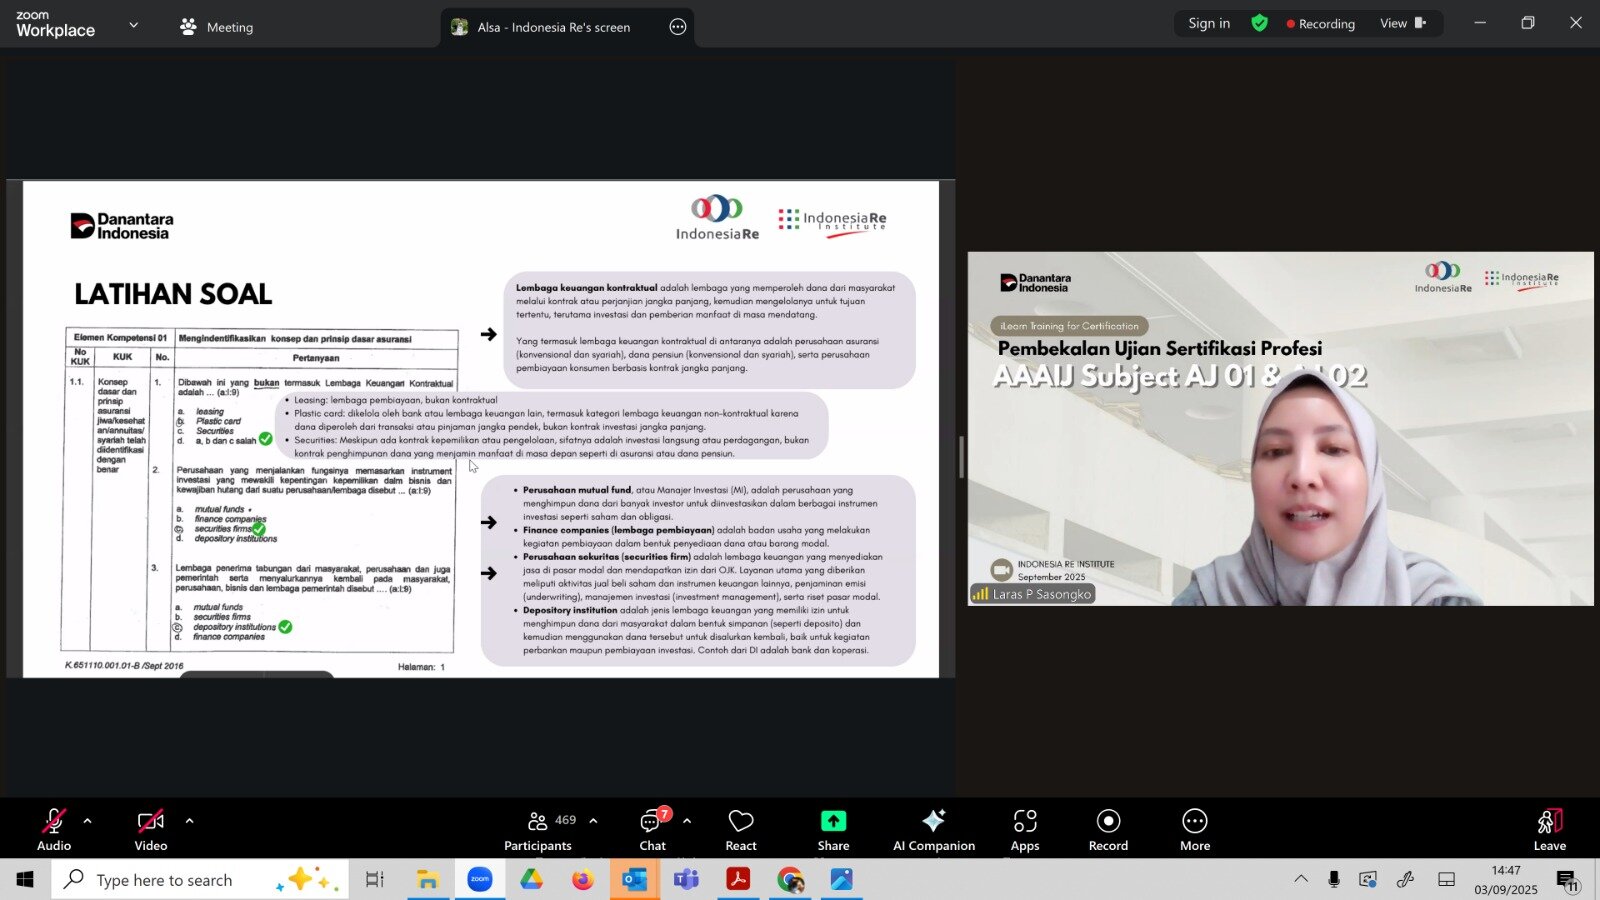Select the Meeting tab

coord(217,27)
